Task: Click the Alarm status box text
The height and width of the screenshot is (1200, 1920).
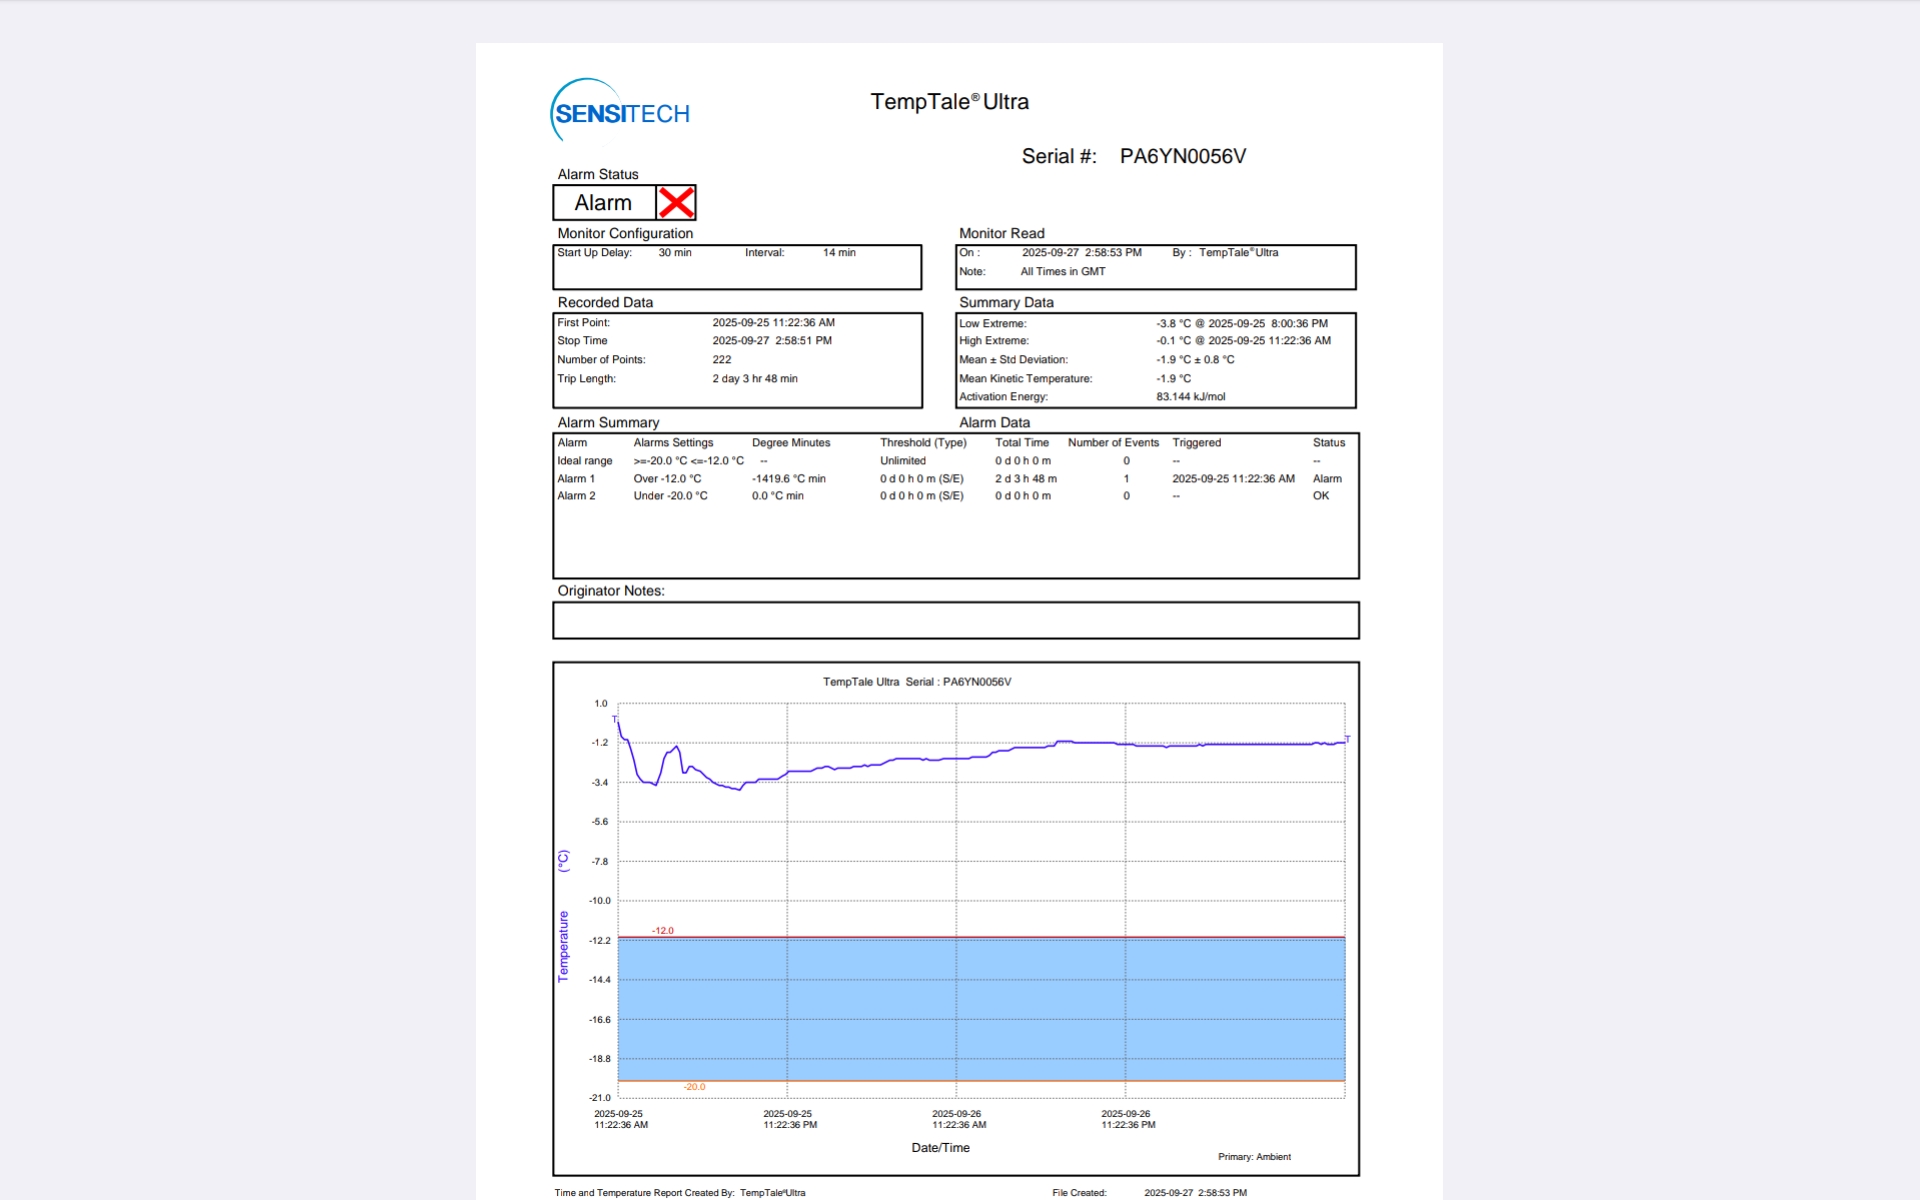Action: pos(603,203)
